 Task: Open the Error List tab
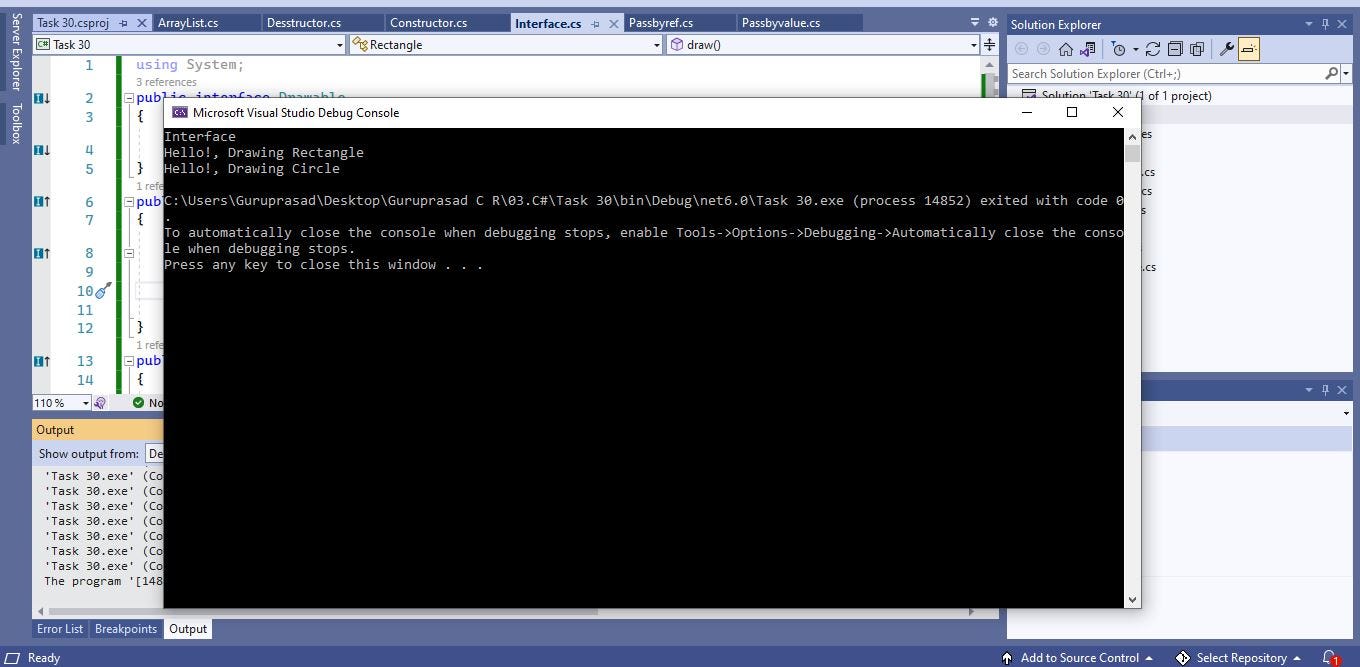60,629
